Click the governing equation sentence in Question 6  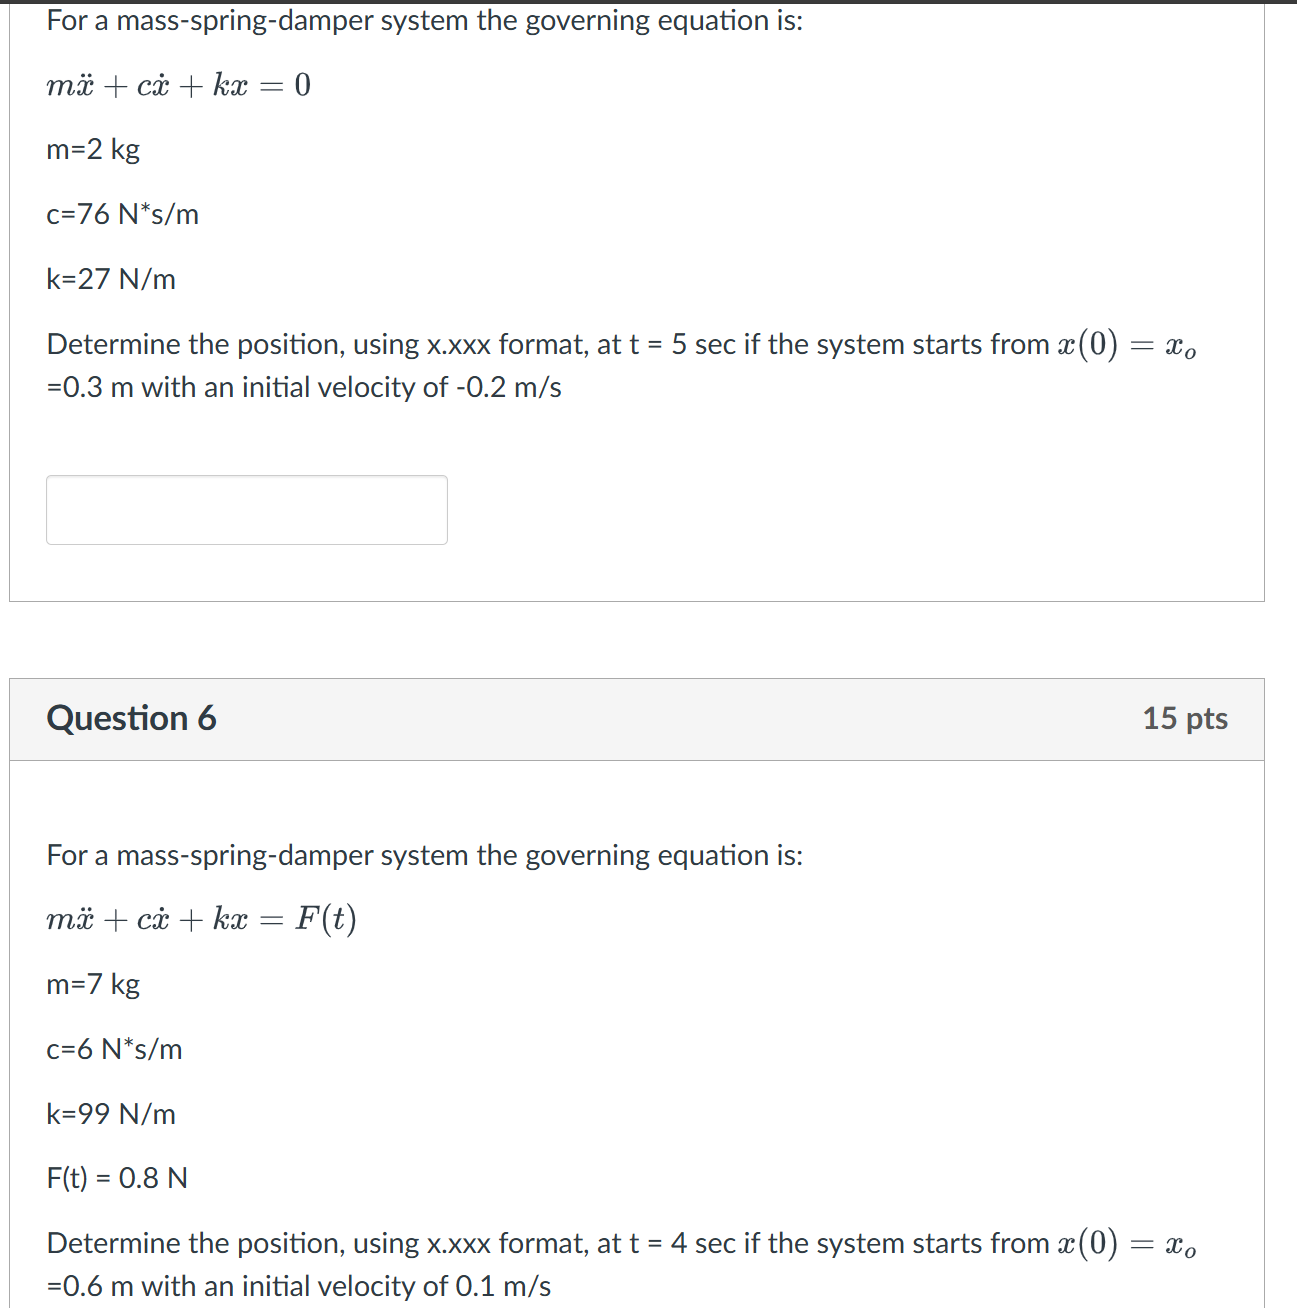pyautogui.click(x=424, y=855)
